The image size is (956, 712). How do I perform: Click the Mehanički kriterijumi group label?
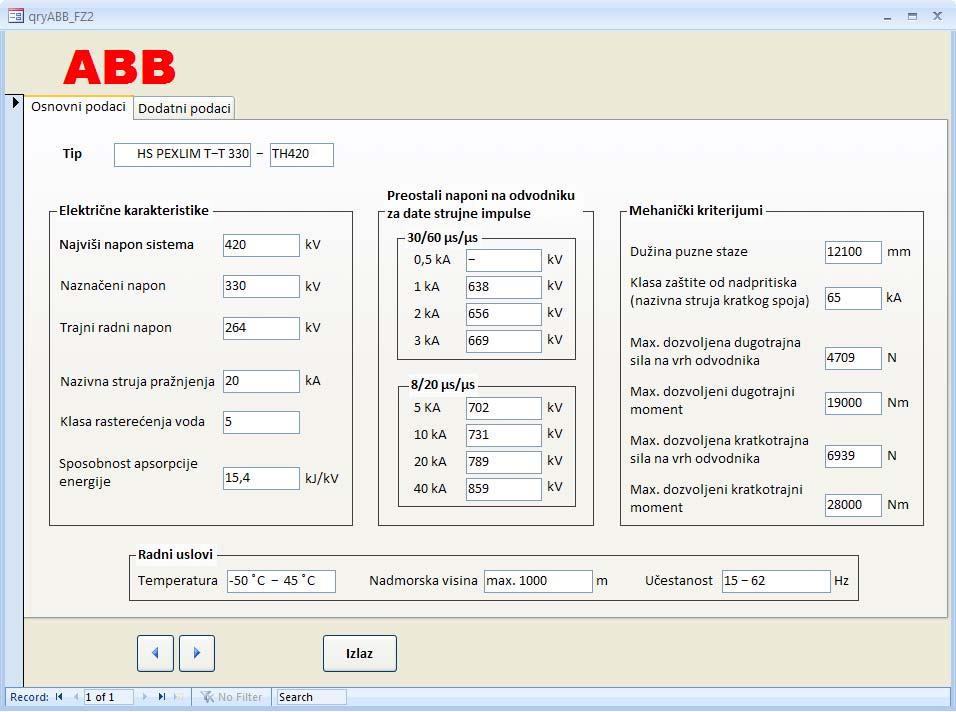[696, 211]
